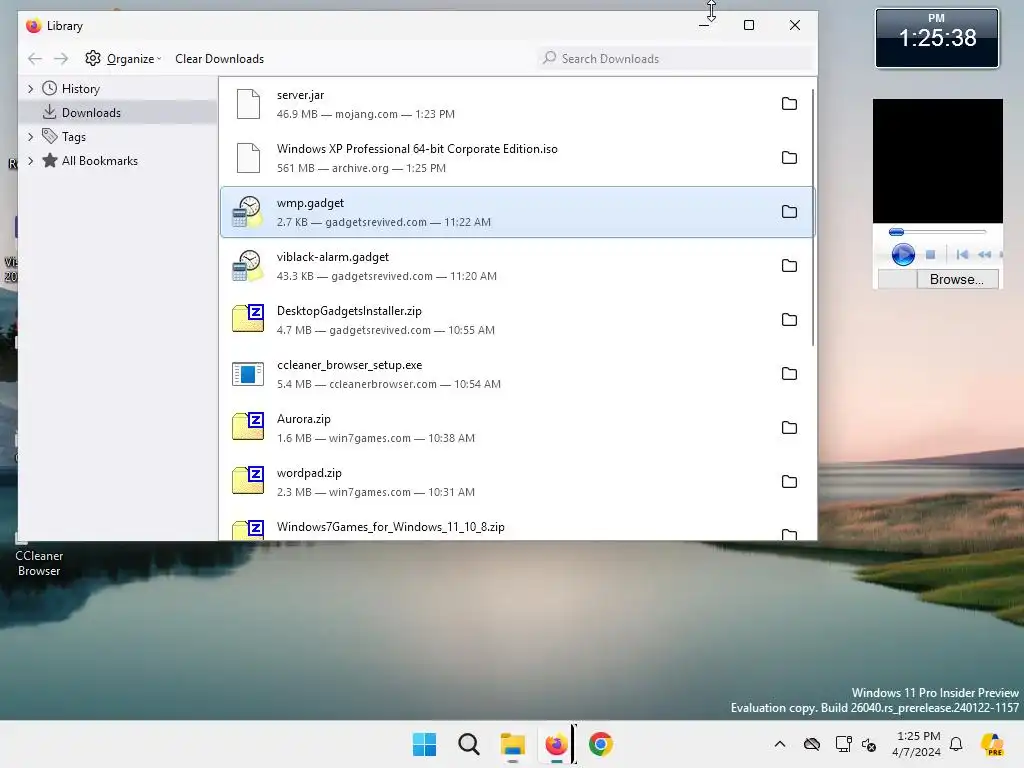Open the Start menu
The height and width of the screenshot is (768, 1024).
coord(424,744)
